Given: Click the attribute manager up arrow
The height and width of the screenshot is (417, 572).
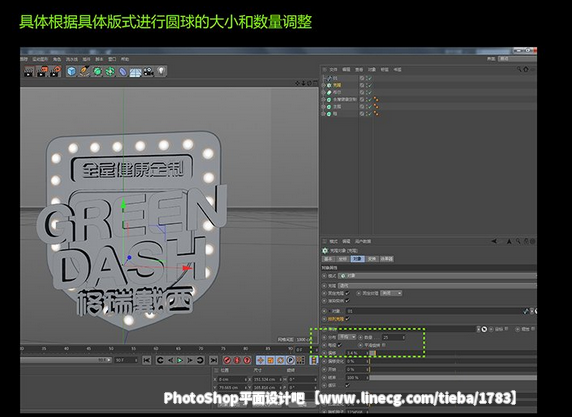Looking at the screenshot, I should (509, 241).
